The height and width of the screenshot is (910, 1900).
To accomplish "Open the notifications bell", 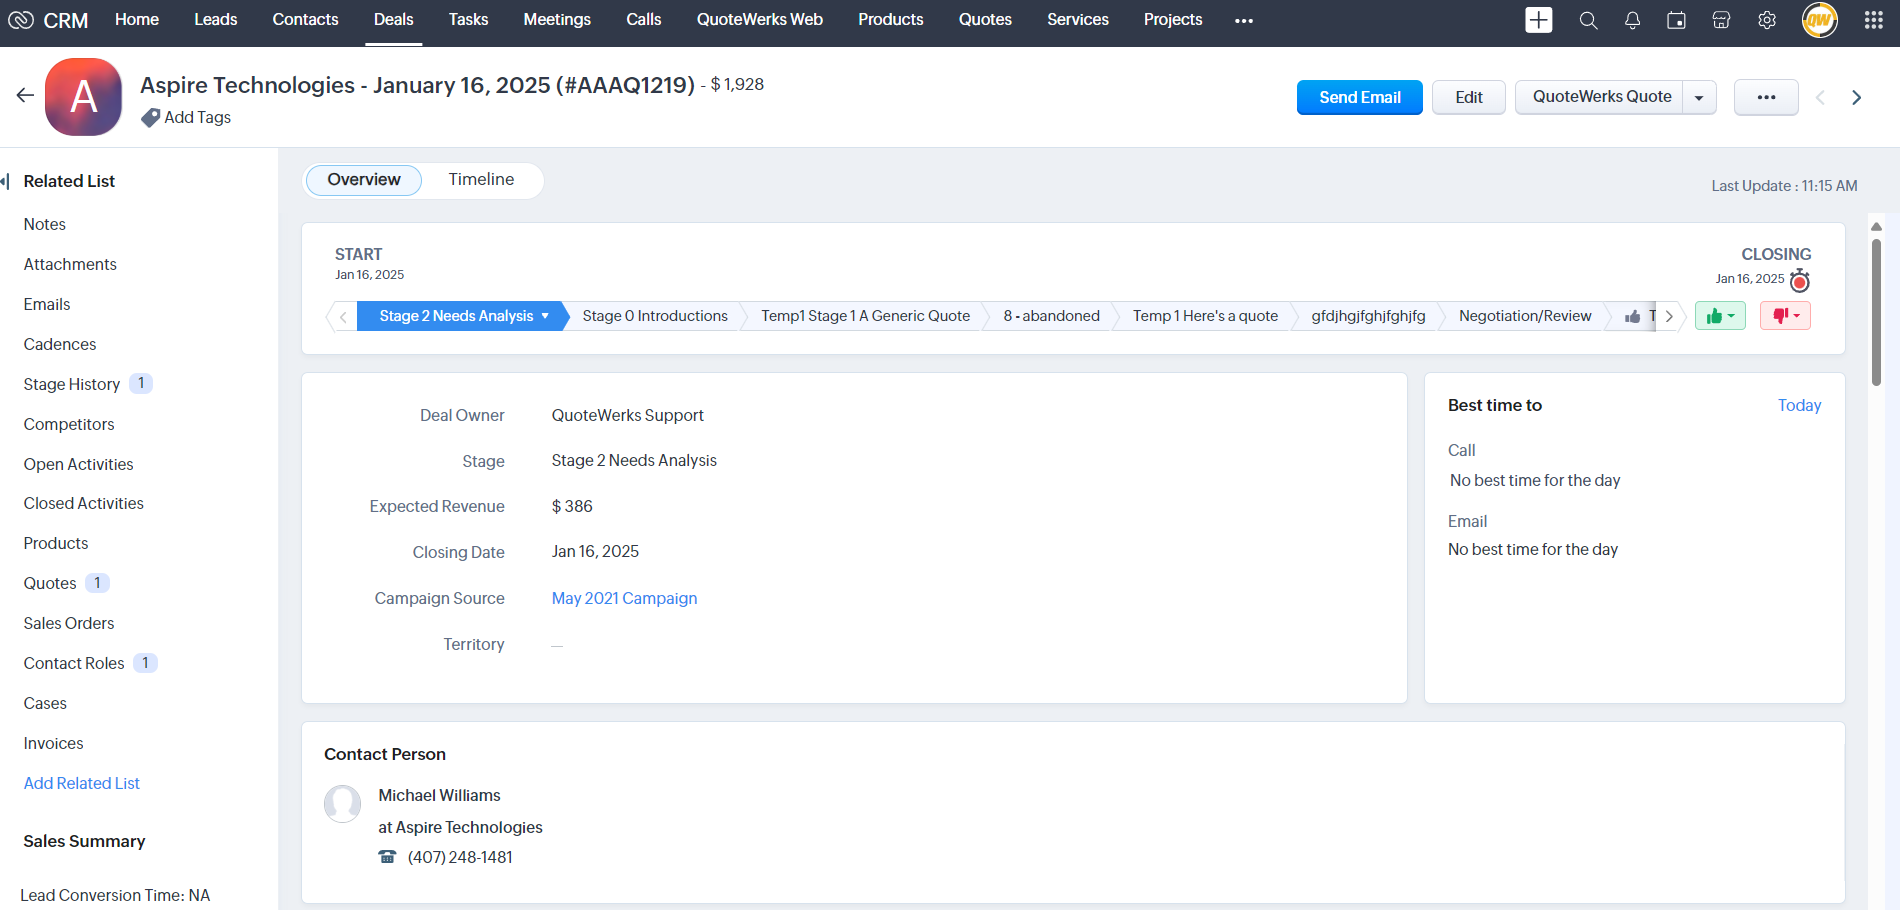I will pos(1632,21).
